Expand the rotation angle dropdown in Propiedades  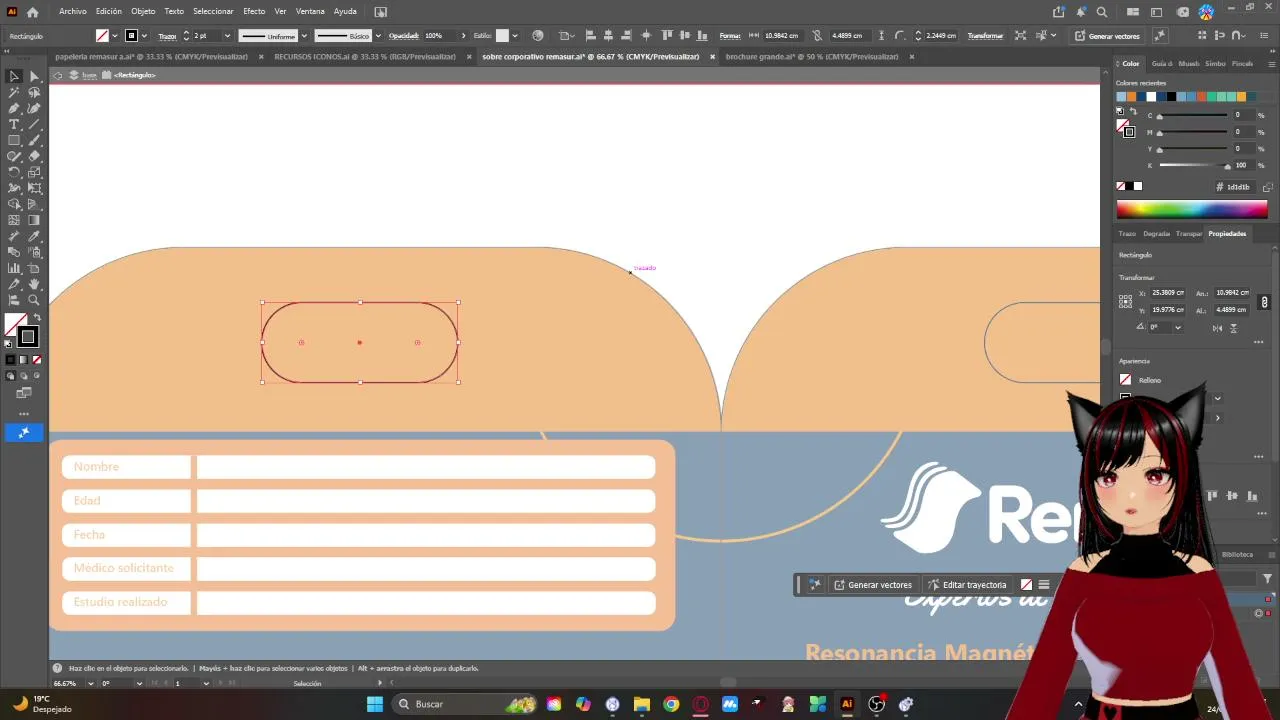pyautogui.click(x=1178, y=327)
